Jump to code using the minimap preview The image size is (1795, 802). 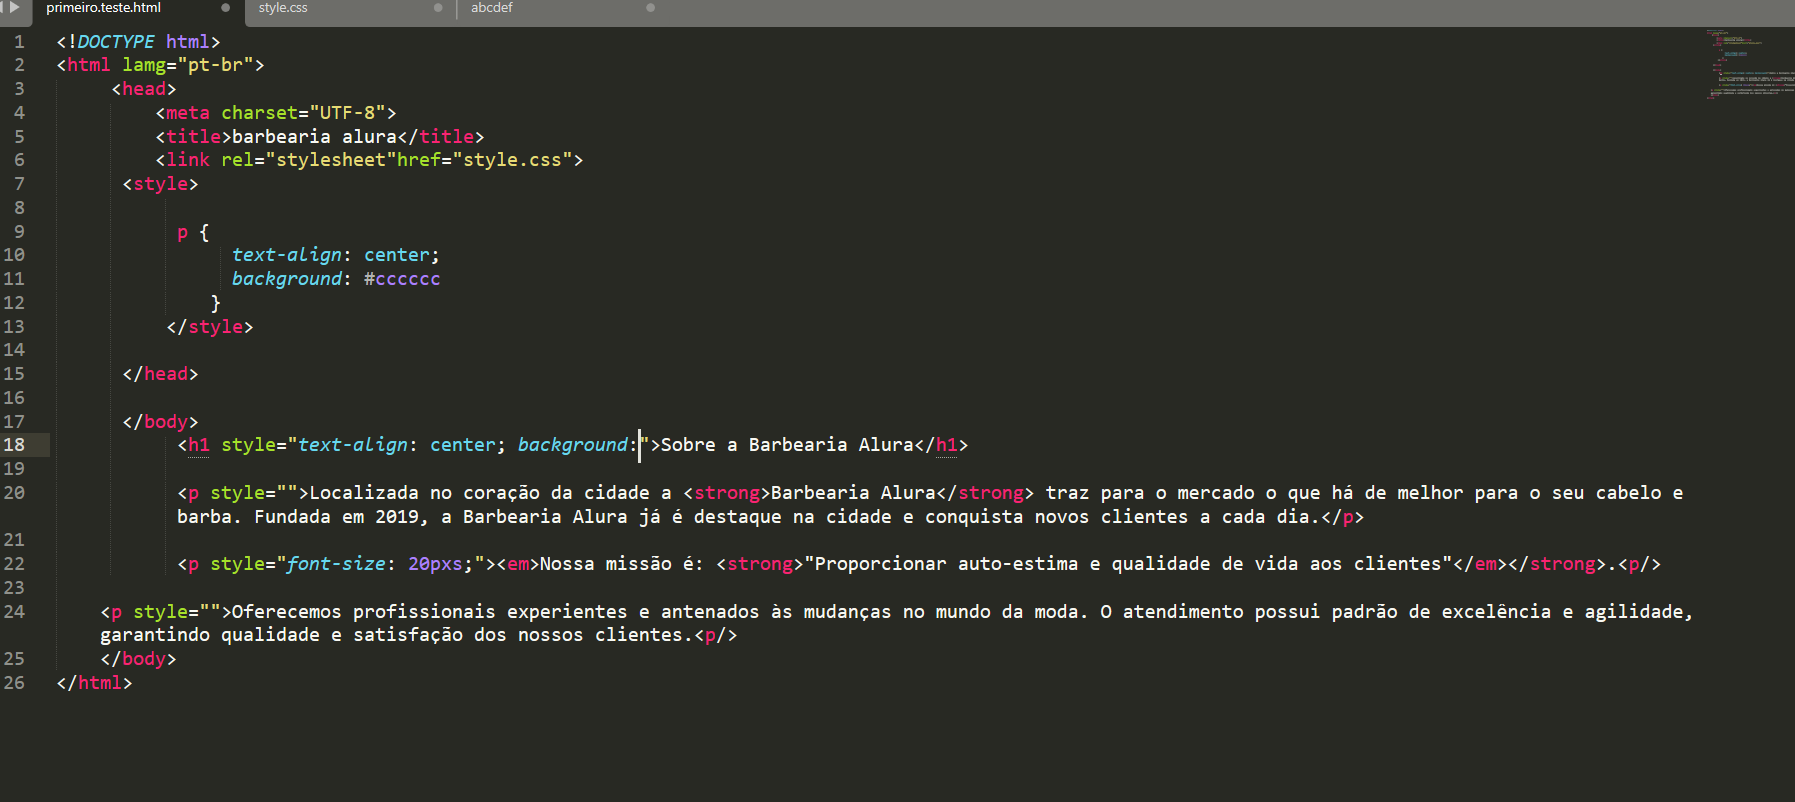click(1749, 64)
